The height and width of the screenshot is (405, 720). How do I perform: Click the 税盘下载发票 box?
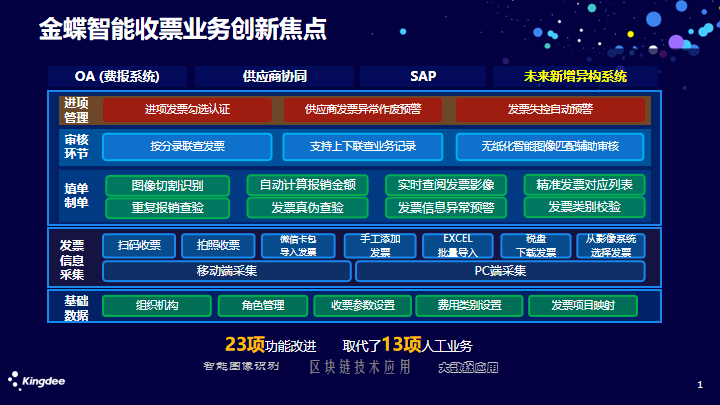pyautogui.click(x=536, y=246)
